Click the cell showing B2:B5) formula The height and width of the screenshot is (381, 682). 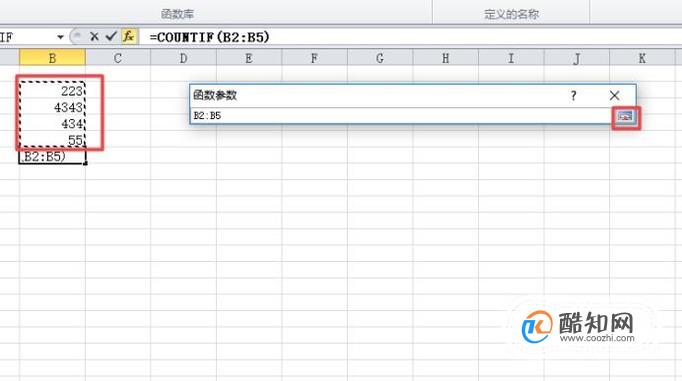click(x=52, y=156)
